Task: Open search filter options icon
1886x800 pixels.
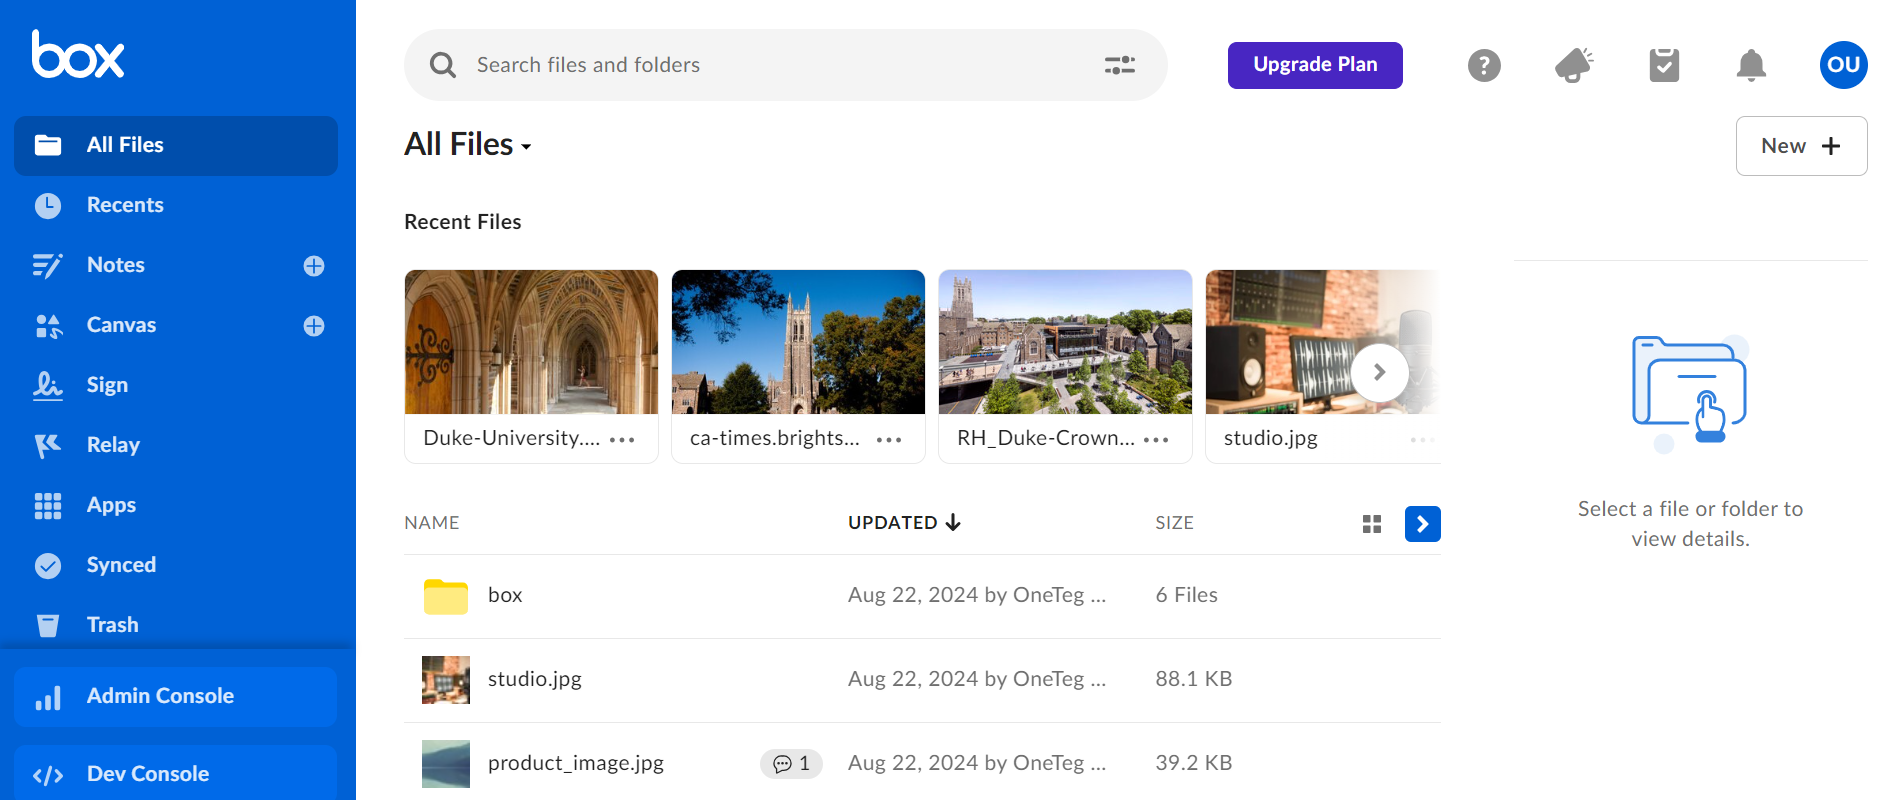Action: click(1119, 65)
